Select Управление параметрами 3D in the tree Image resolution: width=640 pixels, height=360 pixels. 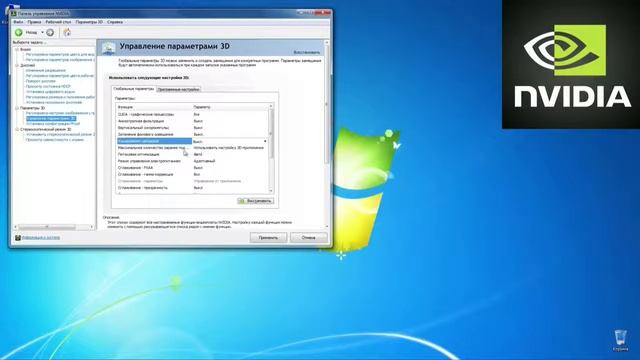coord(51,118)
